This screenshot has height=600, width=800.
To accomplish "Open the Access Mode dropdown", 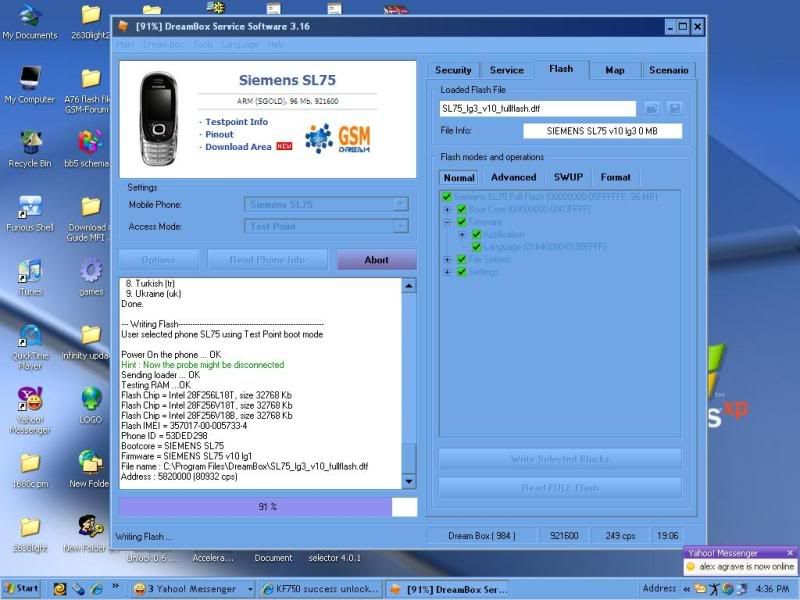I will (402, 226).
